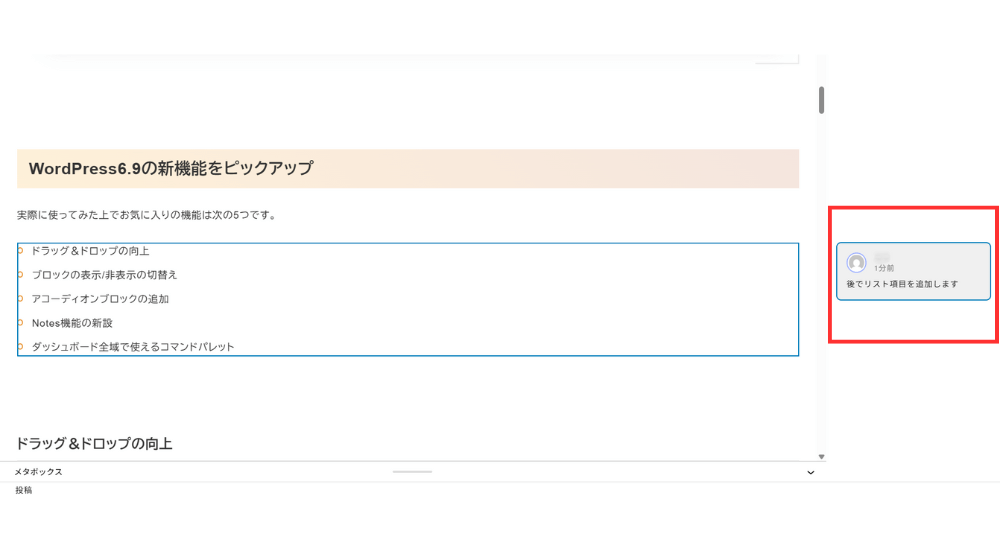
Task: Click the 1分前 timestamp on the note
Action: pos(884,268)
